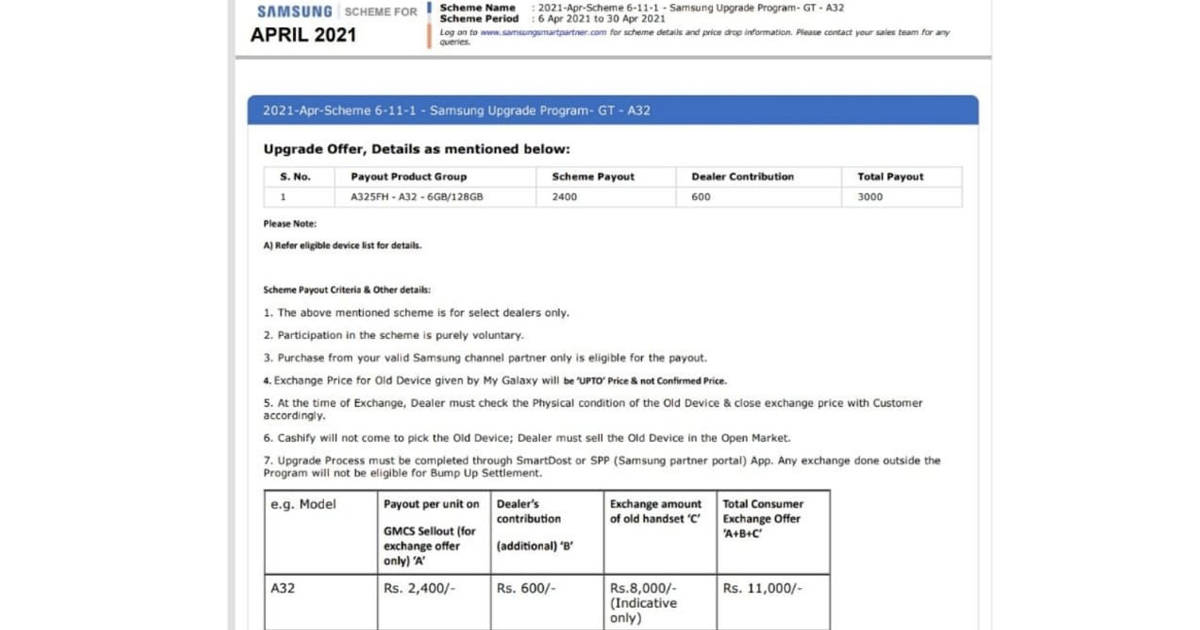Image resolution: width=1200 pixels, height=630 pixels.
Task: Select the Rs.8,000/- indicative exchange amount cell
Action: point(643,603)
